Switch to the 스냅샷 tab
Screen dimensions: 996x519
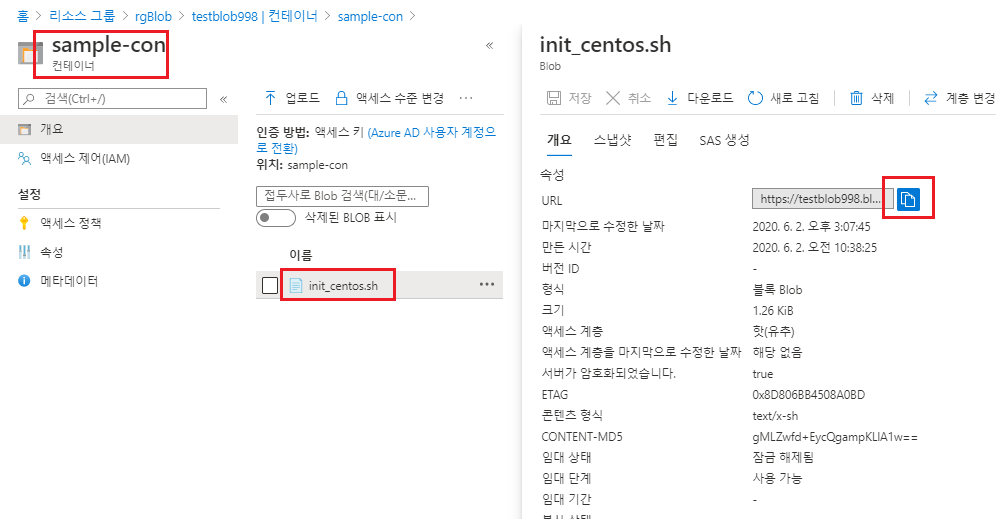pos(612,140)
